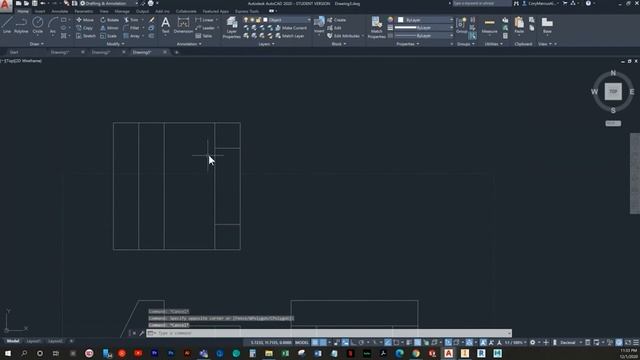The width and height of the screenshot is (640, 360).
Task: Open the Annotate ribbon tab
Action: pyautogui.click(x=60, y=11)
